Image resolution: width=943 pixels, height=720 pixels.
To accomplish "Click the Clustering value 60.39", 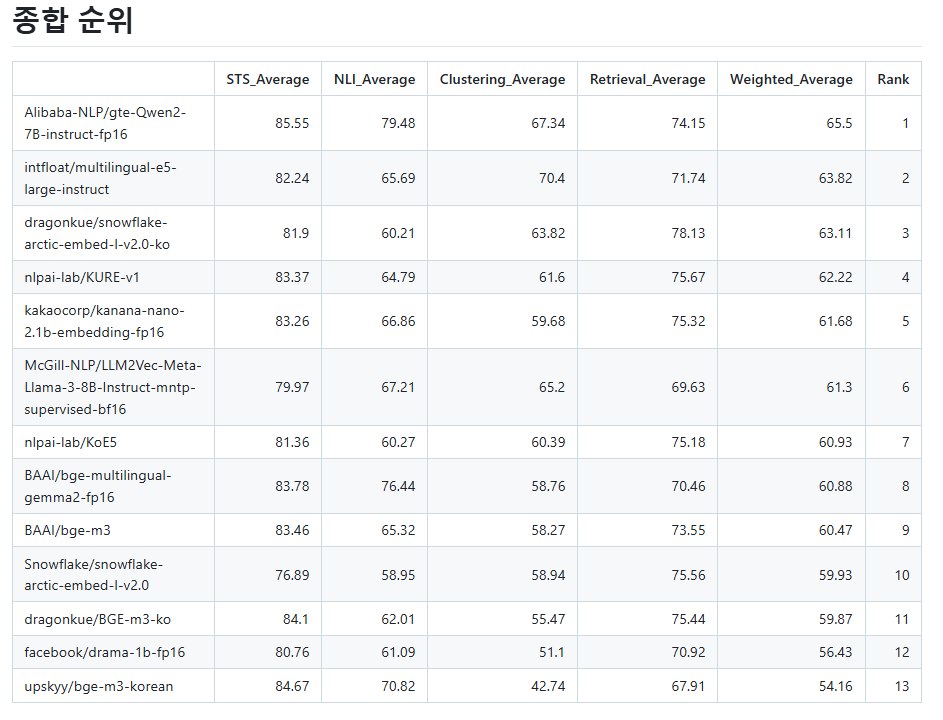I will point(548,442).
